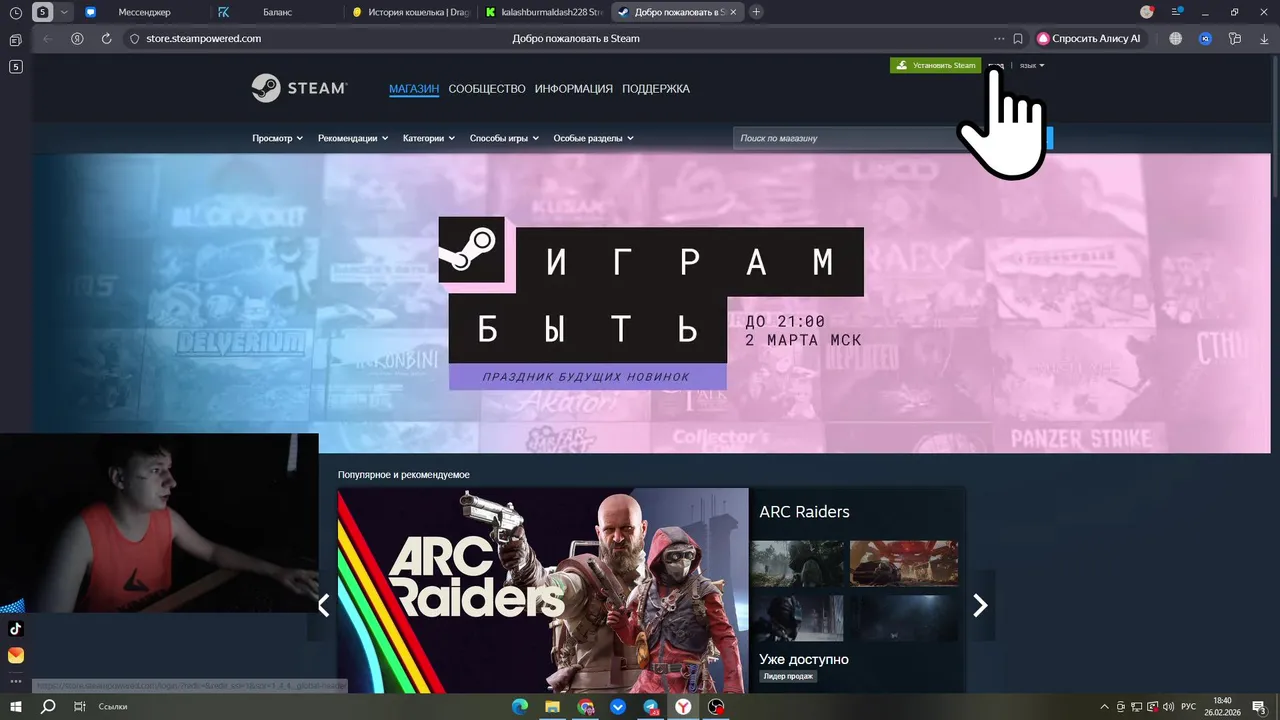Expand the Рекомендации dropdown
This screenshot has height=720, width=1280.
tap(353, 138)
